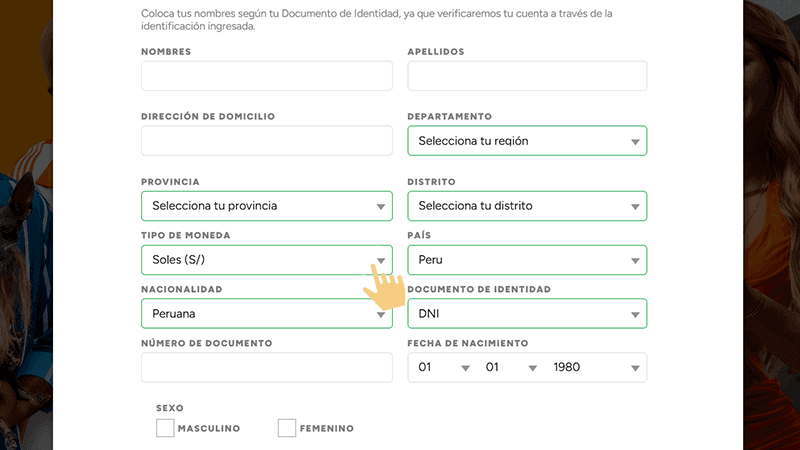Open the birth year 1980 dropdown
Image resolution: width=800 pixels, height=450 pixels.
coord(590,368)
